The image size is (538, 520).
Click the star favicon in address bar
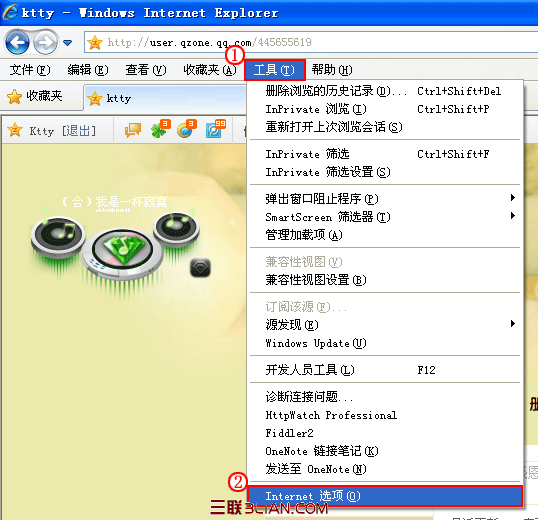(95, 43)
